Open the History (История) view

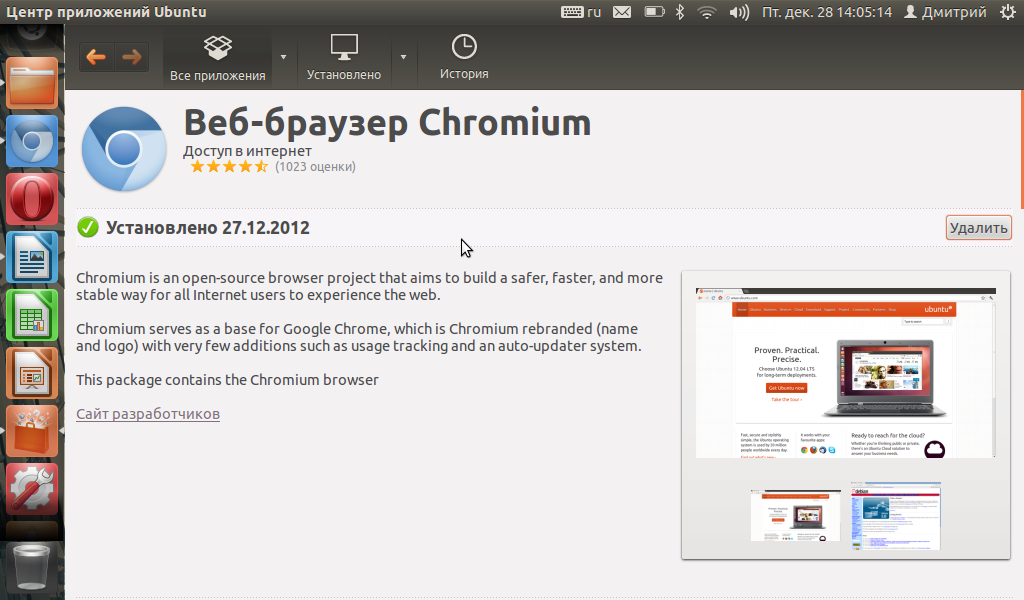(x=464, y=58)
